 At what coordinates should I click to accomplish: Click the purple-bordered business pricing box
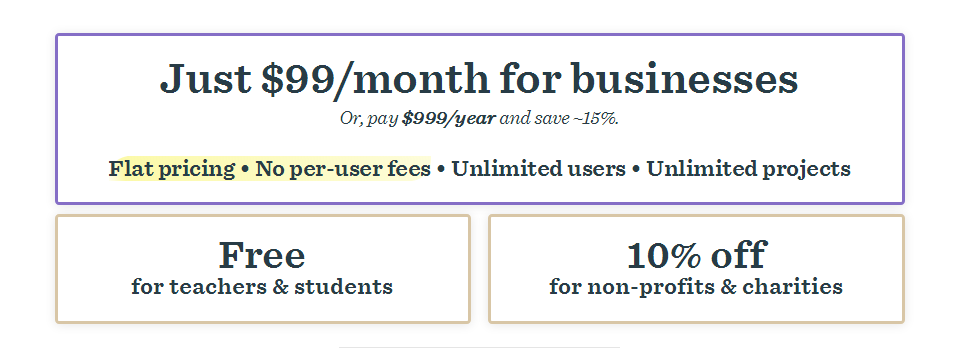(x=480, y=118)
